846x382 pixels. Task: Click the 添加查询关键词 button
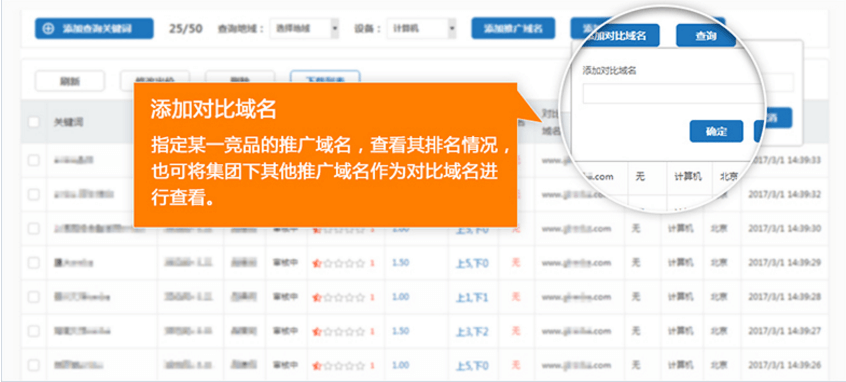[94, 29]
